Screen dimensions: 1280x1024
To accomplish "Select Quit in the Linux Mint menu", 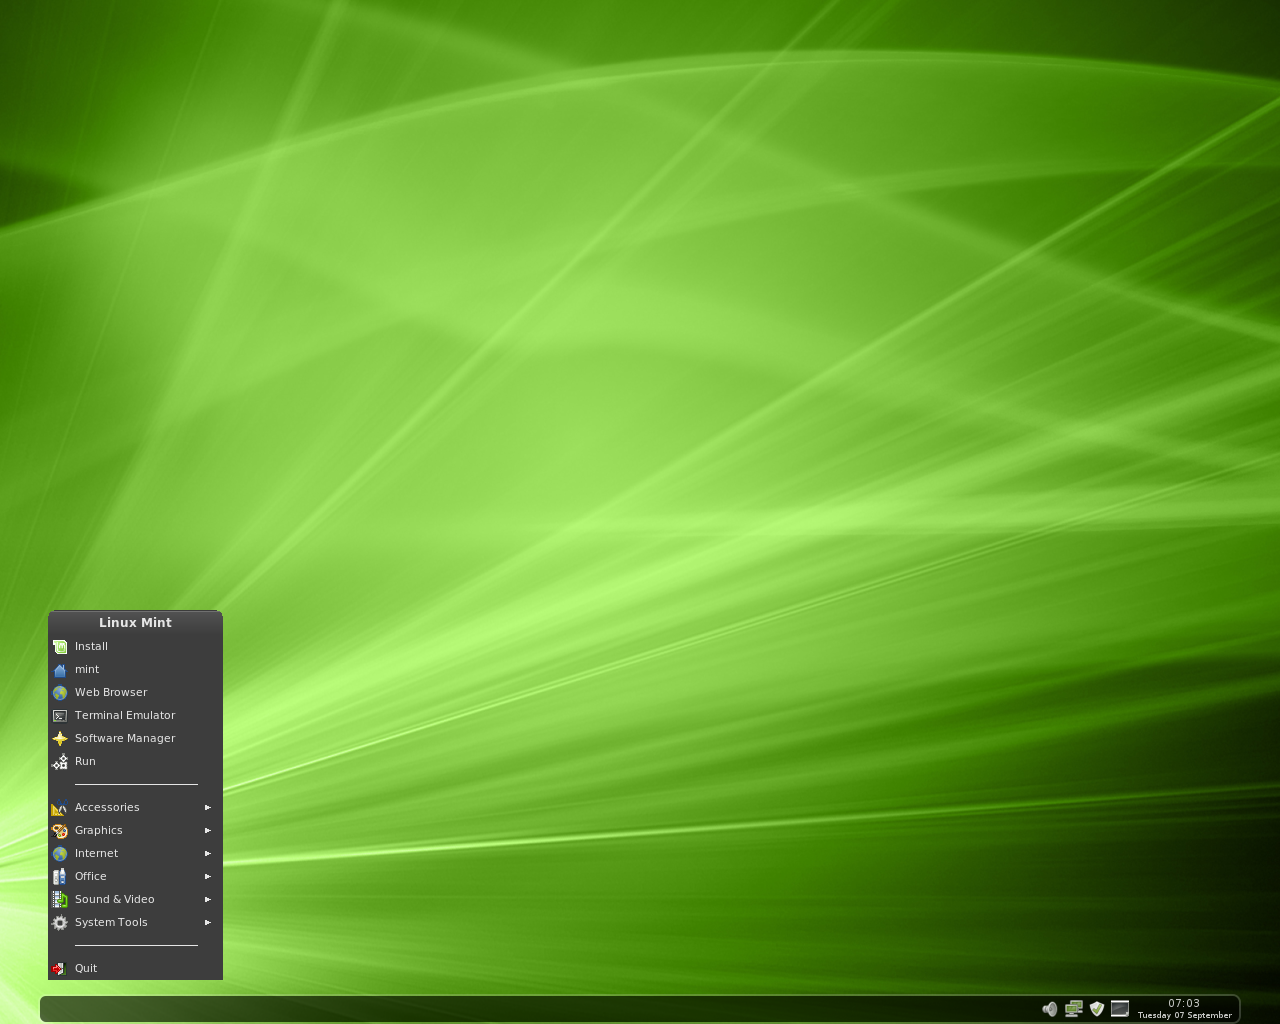I will click(135, 969).
